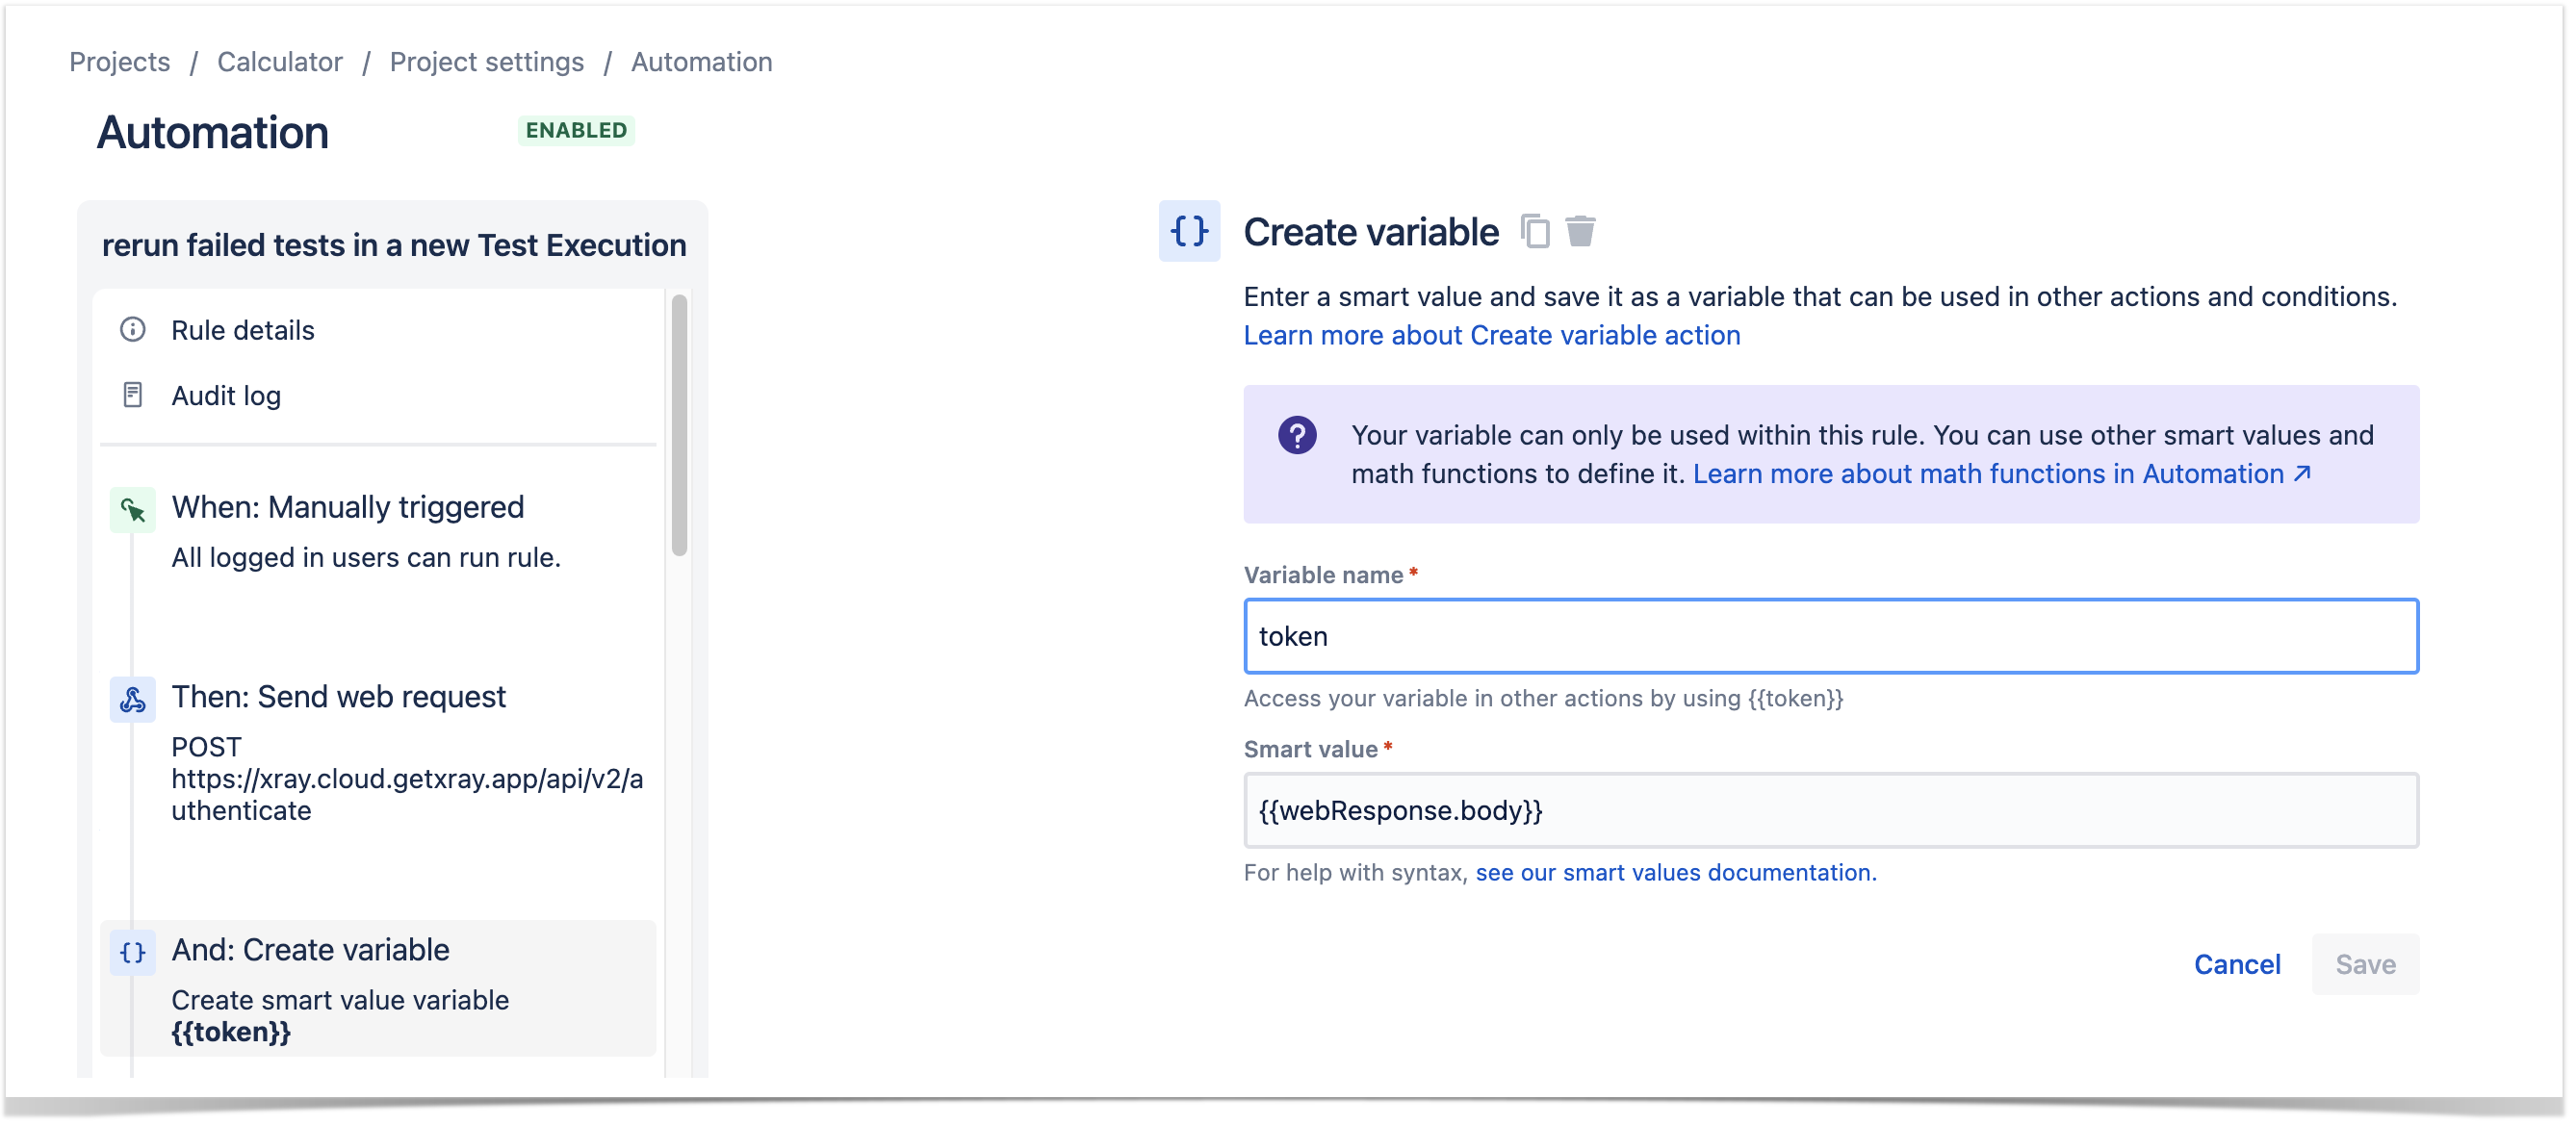Click the duplicate component copy icon
The height and width of the screenshot is (1125, 2576).
click(x=1536, y=231)
